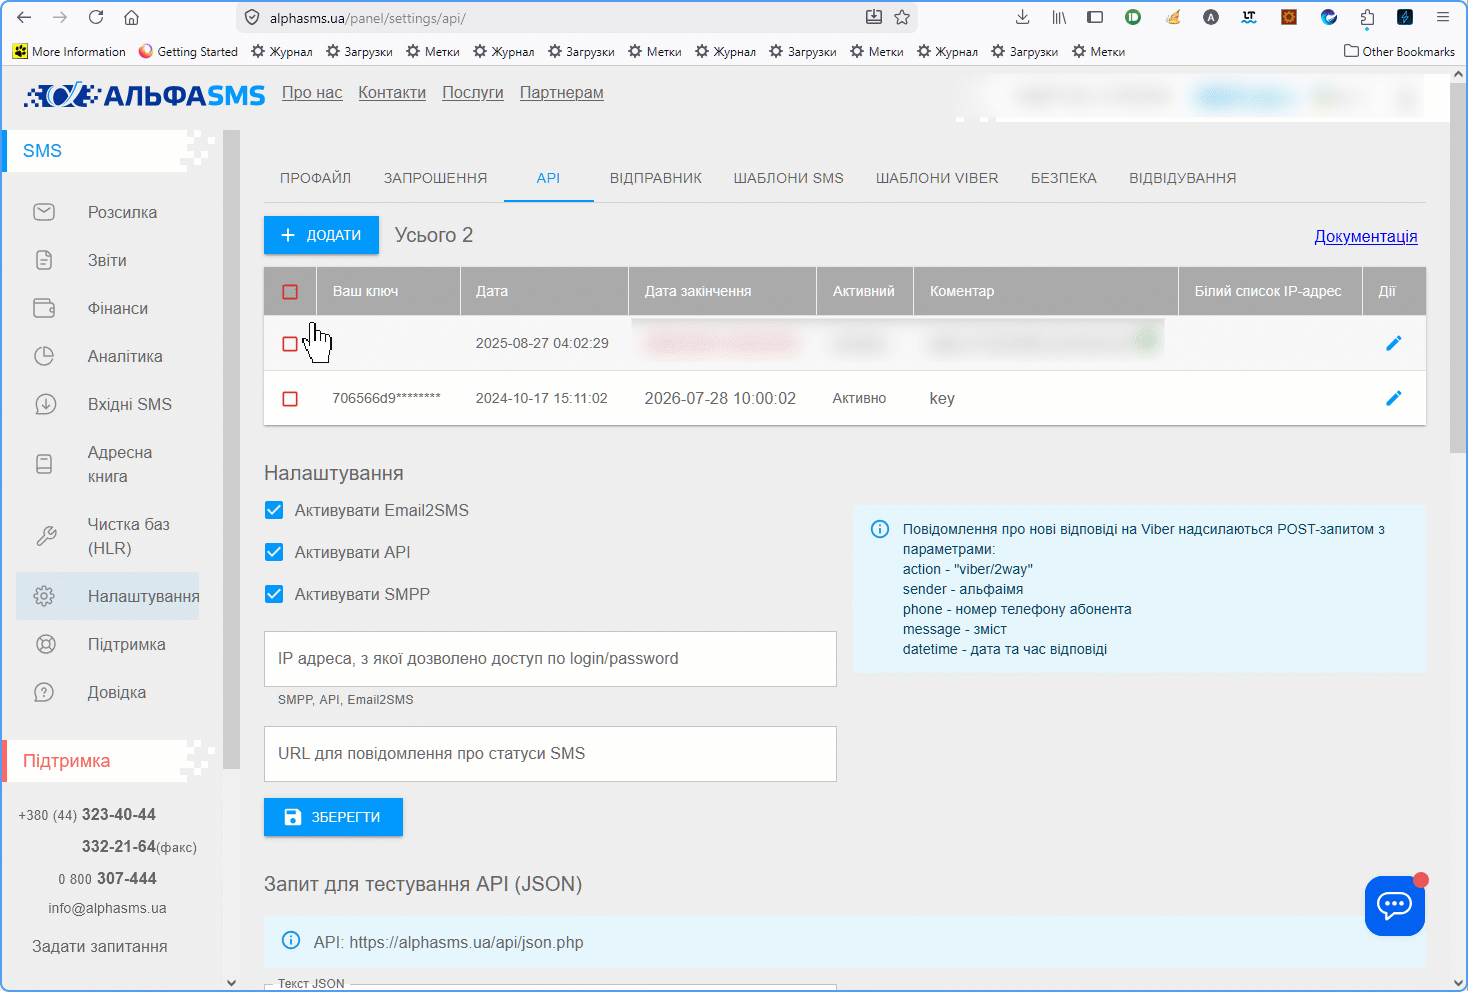Click the ДОДАТИ button

[x=321, y=235]
